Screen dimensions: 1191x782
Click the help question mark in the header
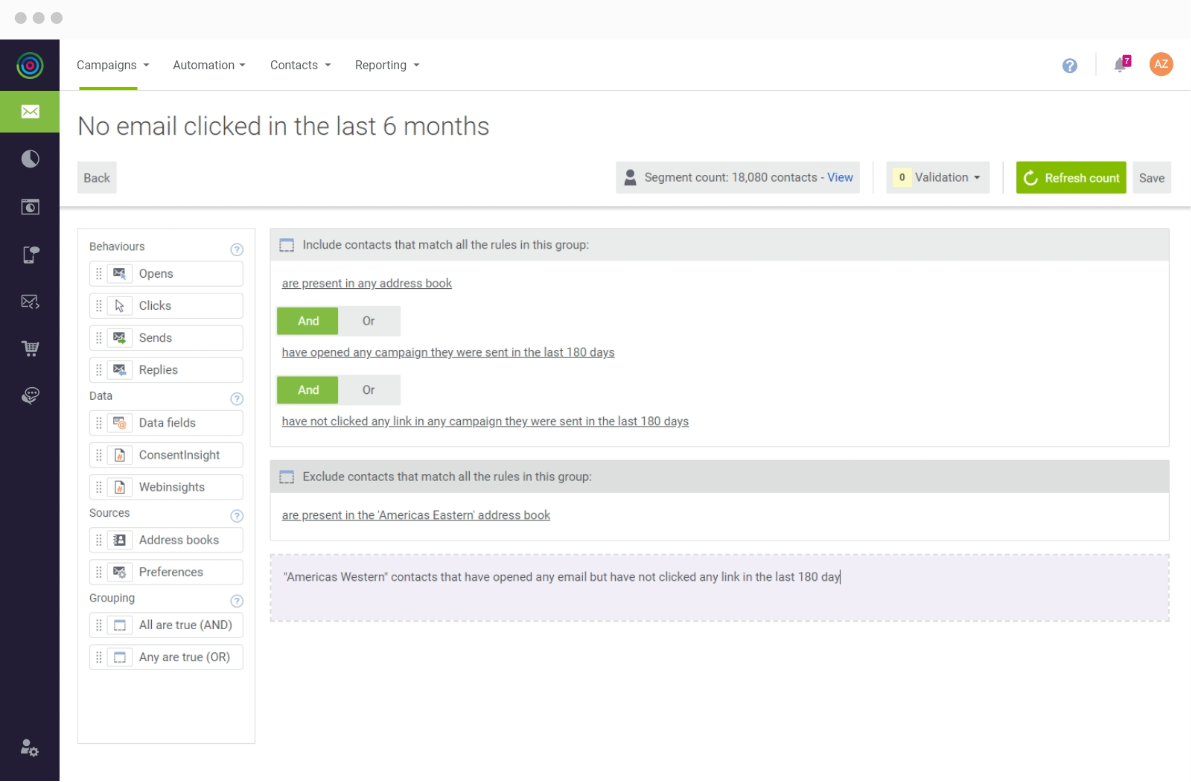click(x=1069, y=64)
